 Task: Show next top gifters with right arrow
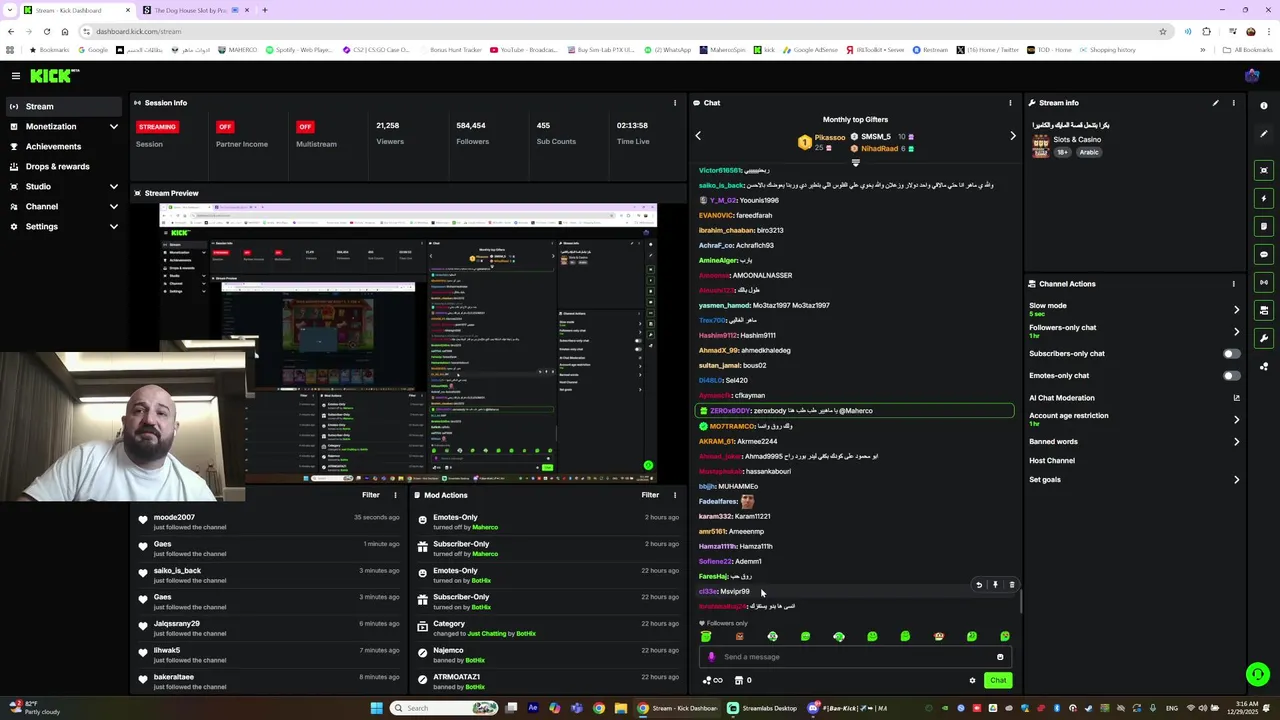1012,136
